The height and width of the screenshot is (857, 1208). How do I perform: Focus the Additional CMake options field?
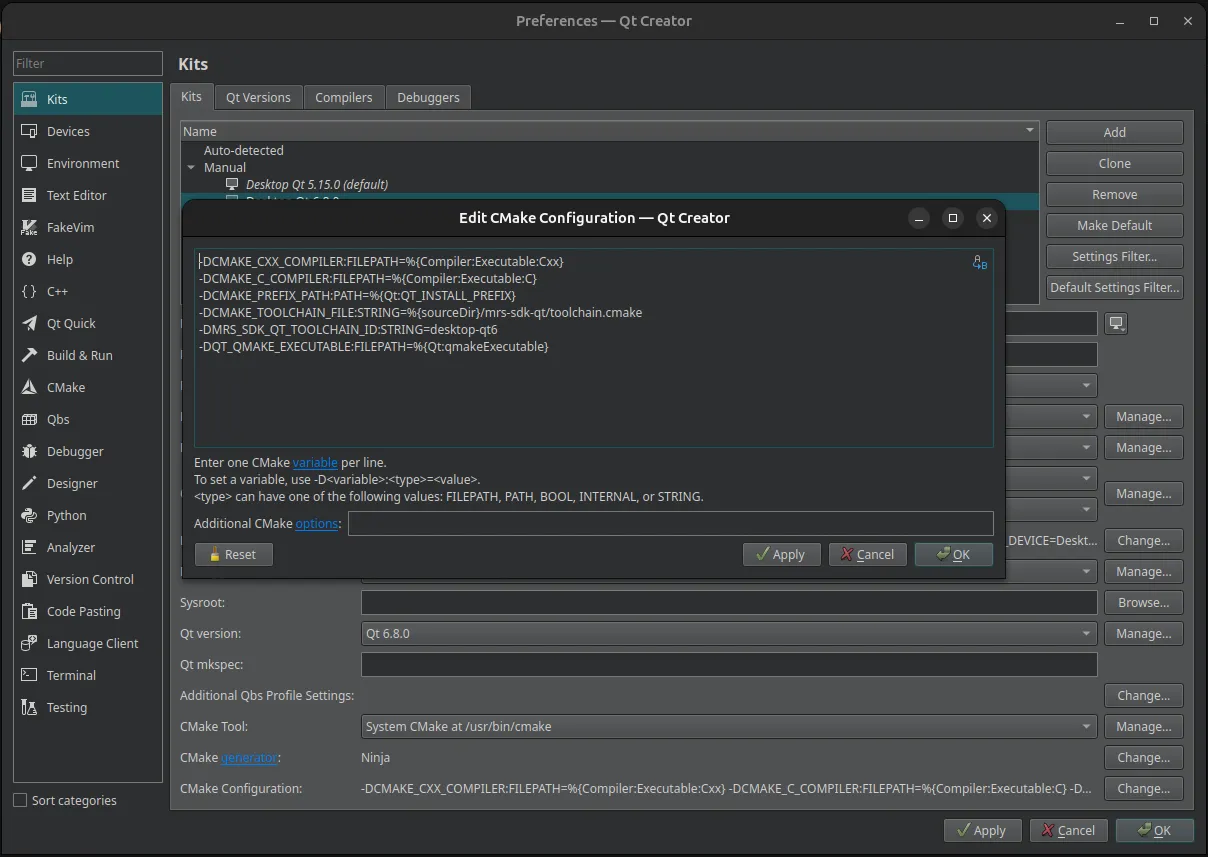[670, 523]
